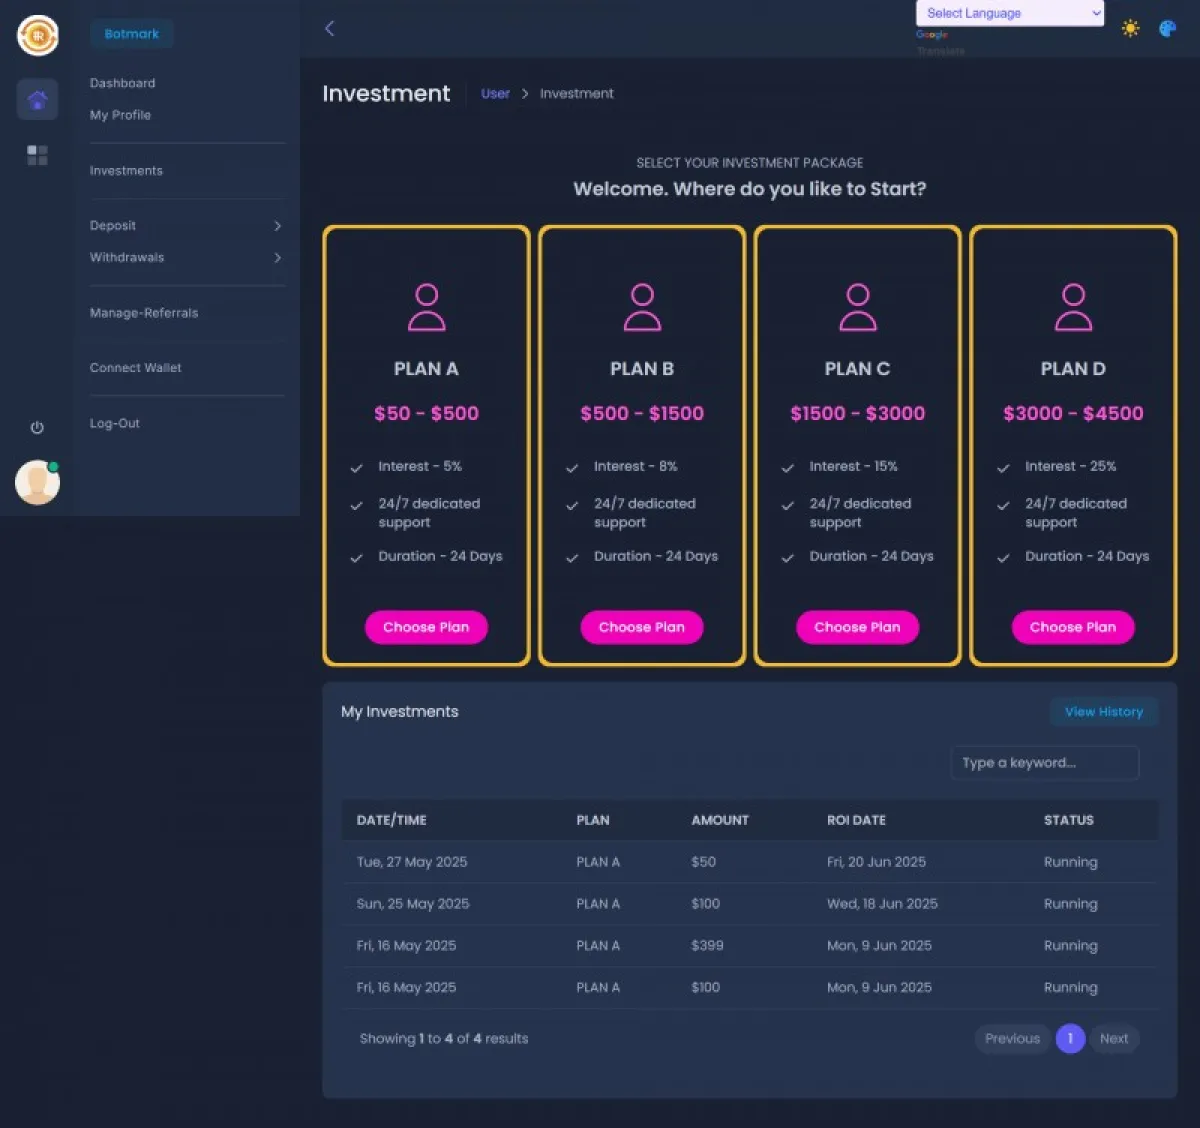
Task: Sort by STATUS column header
Action: 1069,820
